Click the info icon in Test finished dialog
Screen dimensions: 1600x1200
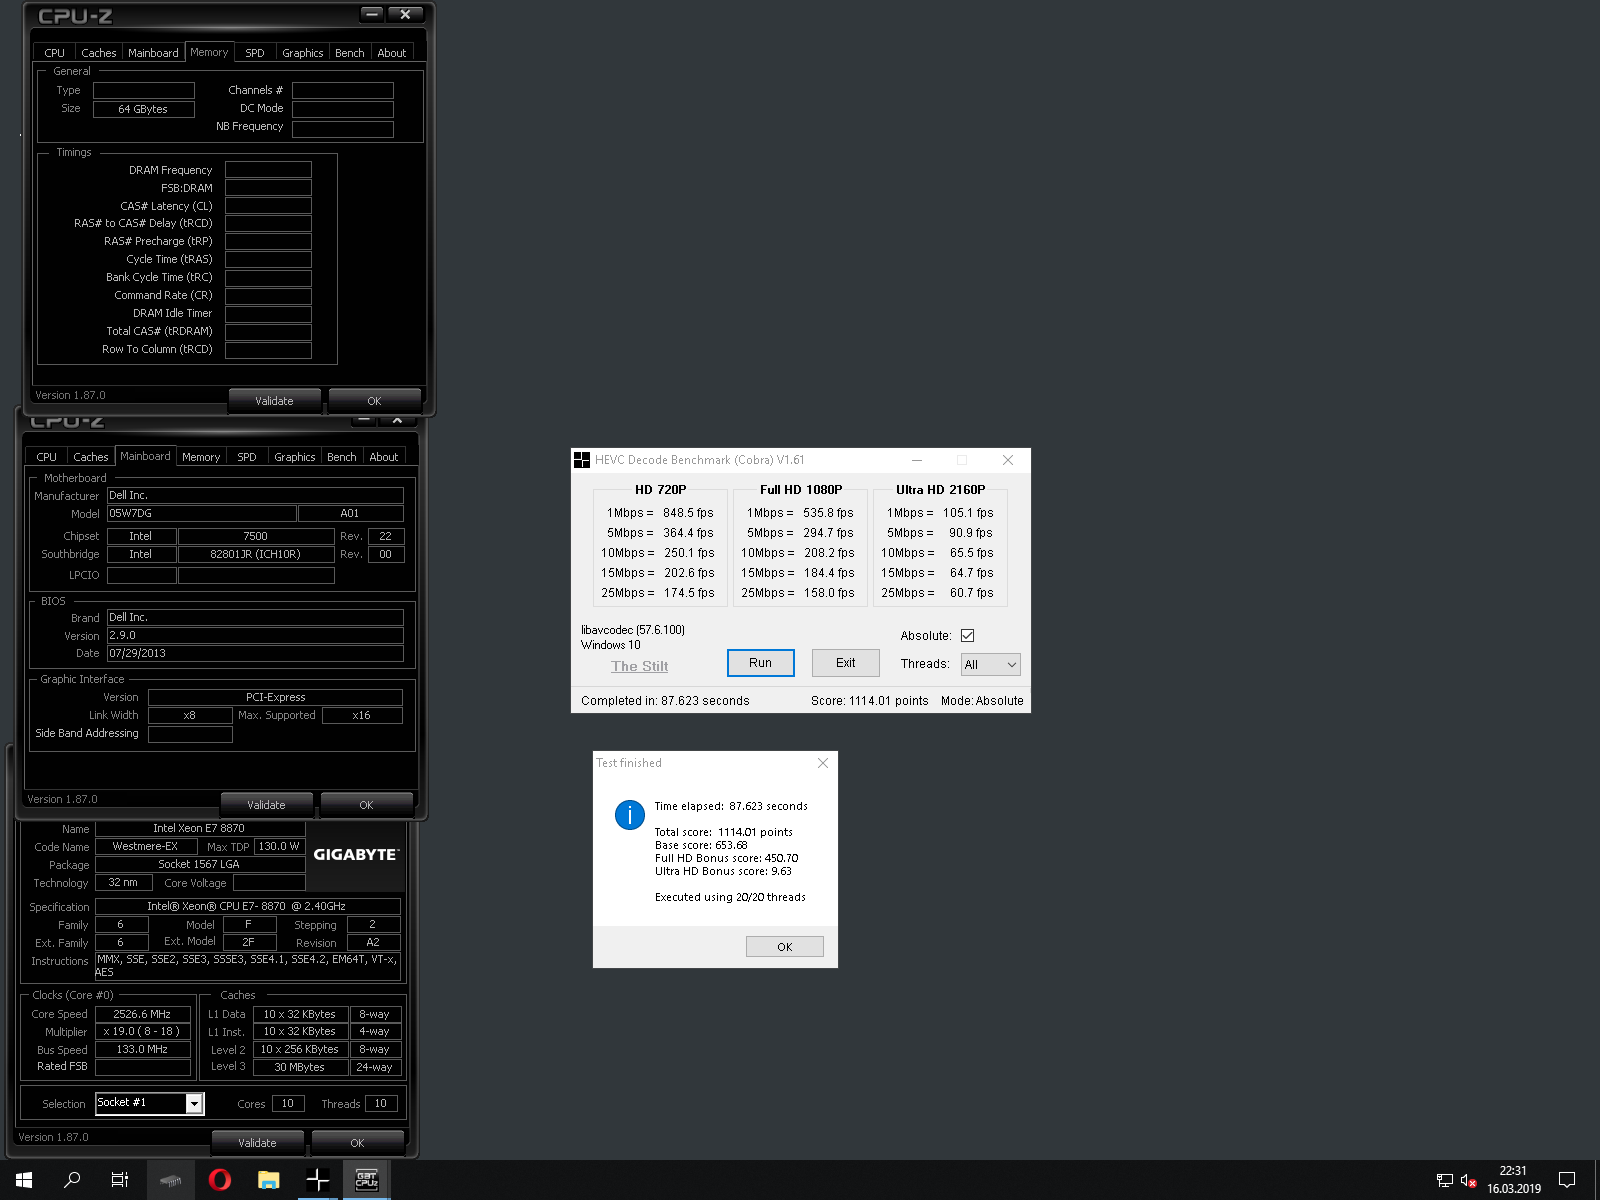pyautogui.click(x=630, y=815)
